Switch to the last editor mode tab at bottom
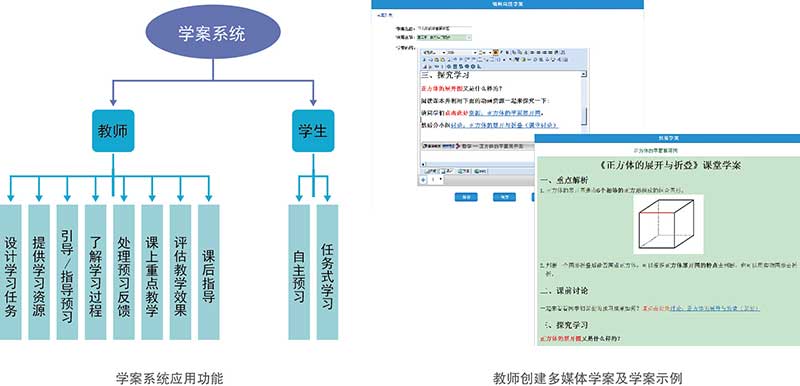 point(480,171)
